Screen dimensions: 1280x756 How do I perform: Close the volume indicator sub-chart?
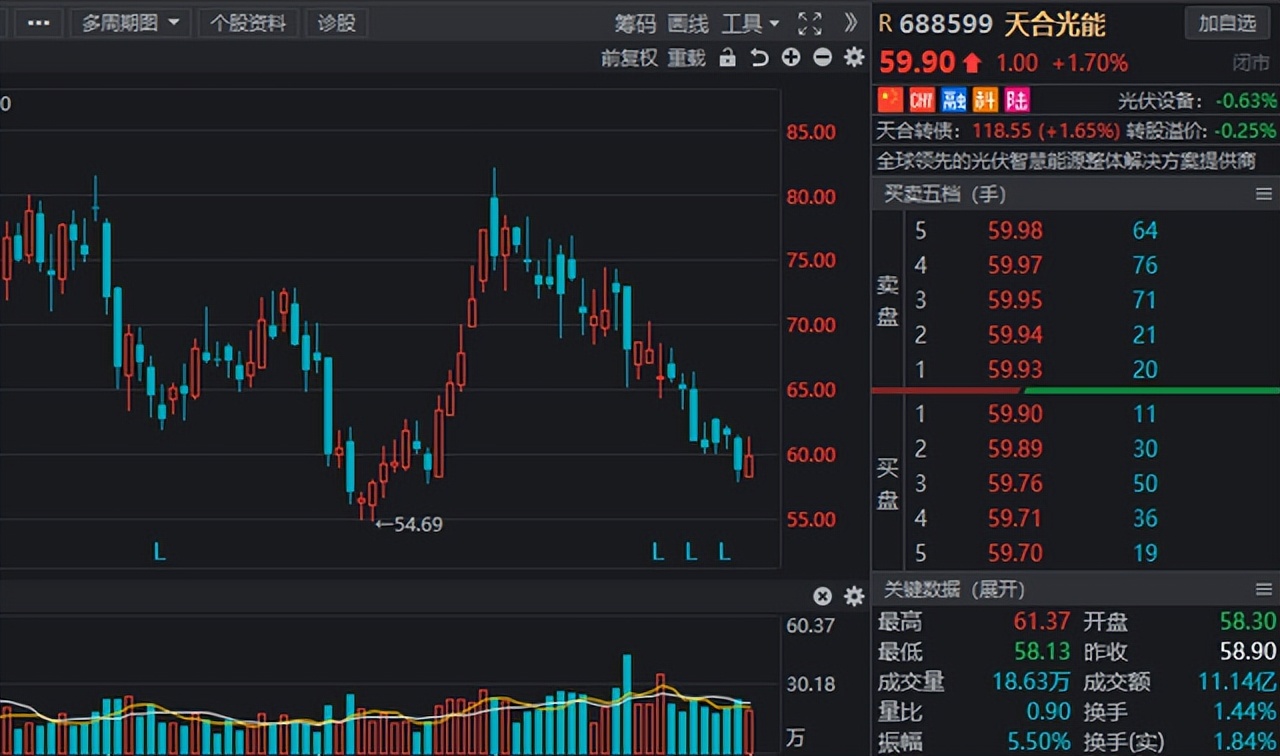click(x=822, y=596)
